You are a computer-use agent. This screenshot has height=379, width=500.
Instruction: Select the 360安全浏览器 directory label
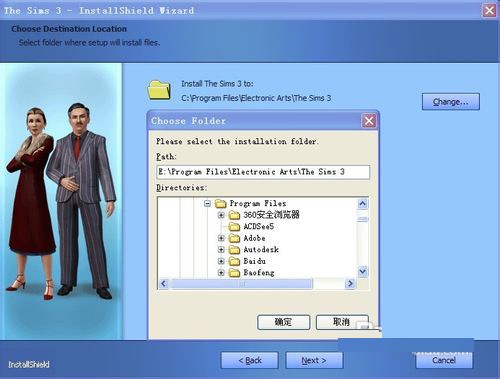click(x=271, y=215)
